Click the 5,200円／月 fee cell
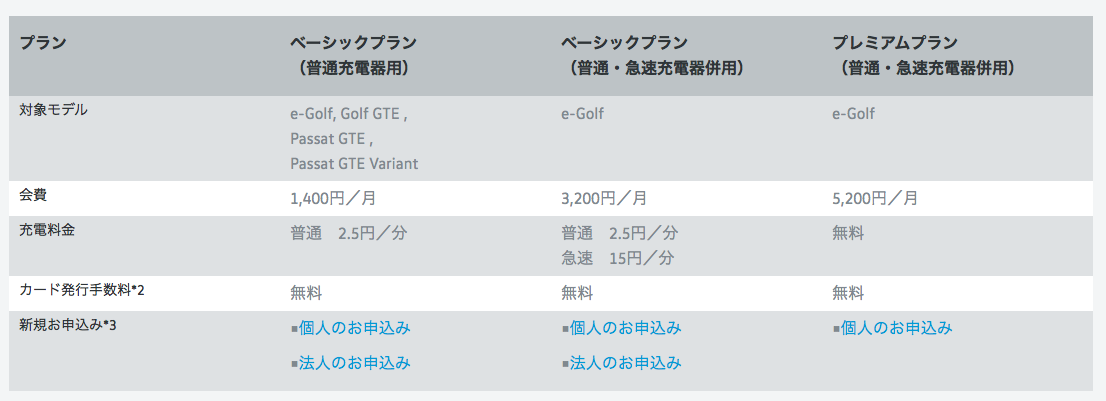 875,199
